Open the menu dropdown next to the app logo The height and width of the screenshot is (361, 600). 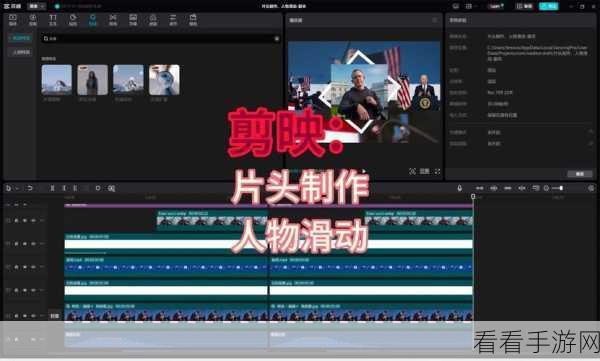(x=37, y=6)
